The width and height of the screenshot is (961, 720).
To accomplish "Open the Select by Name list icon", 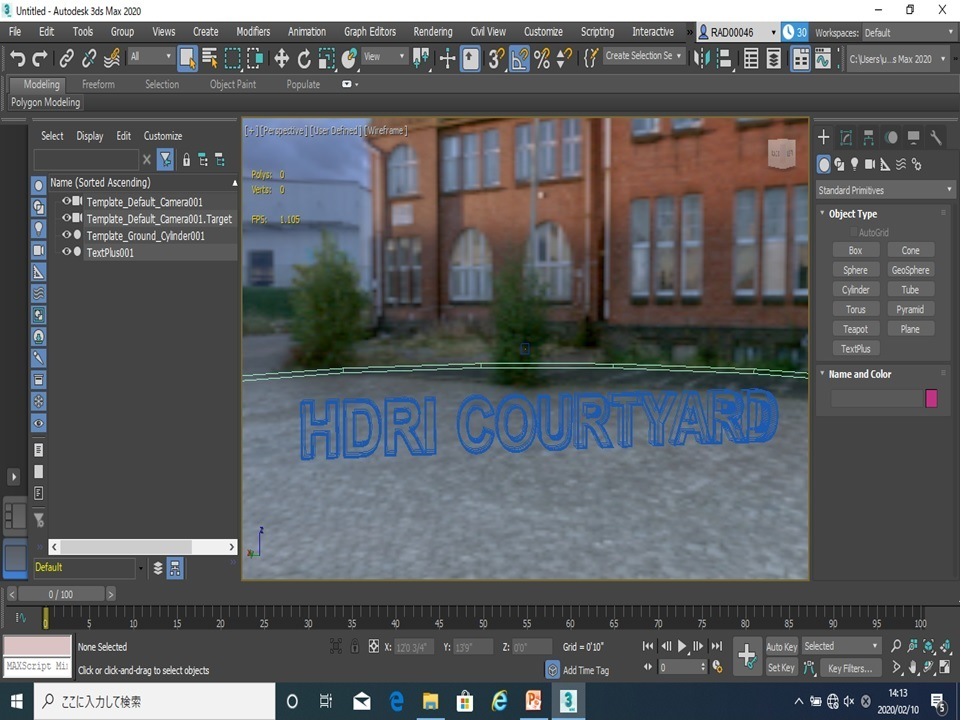I will tap(210, 59).
